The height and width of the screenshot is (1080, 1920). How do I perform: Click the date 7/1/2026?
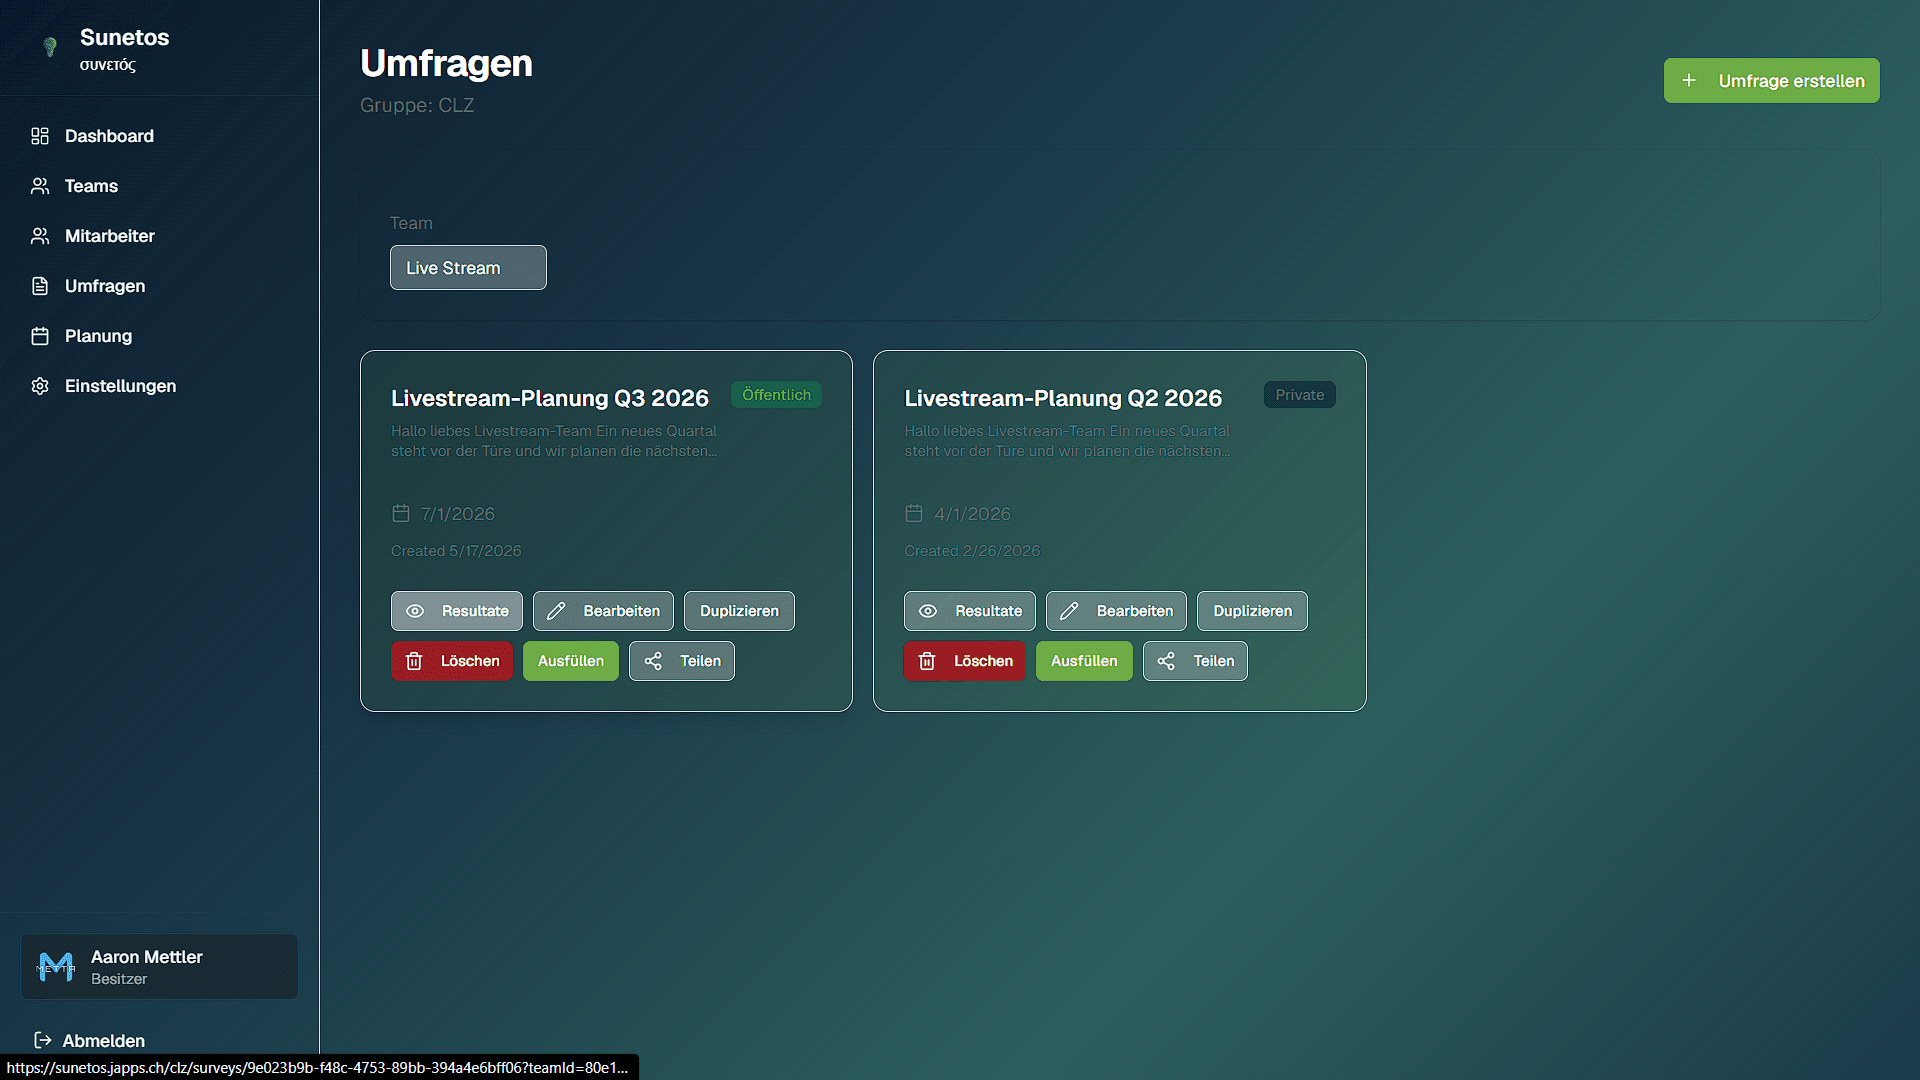[458, 514]
